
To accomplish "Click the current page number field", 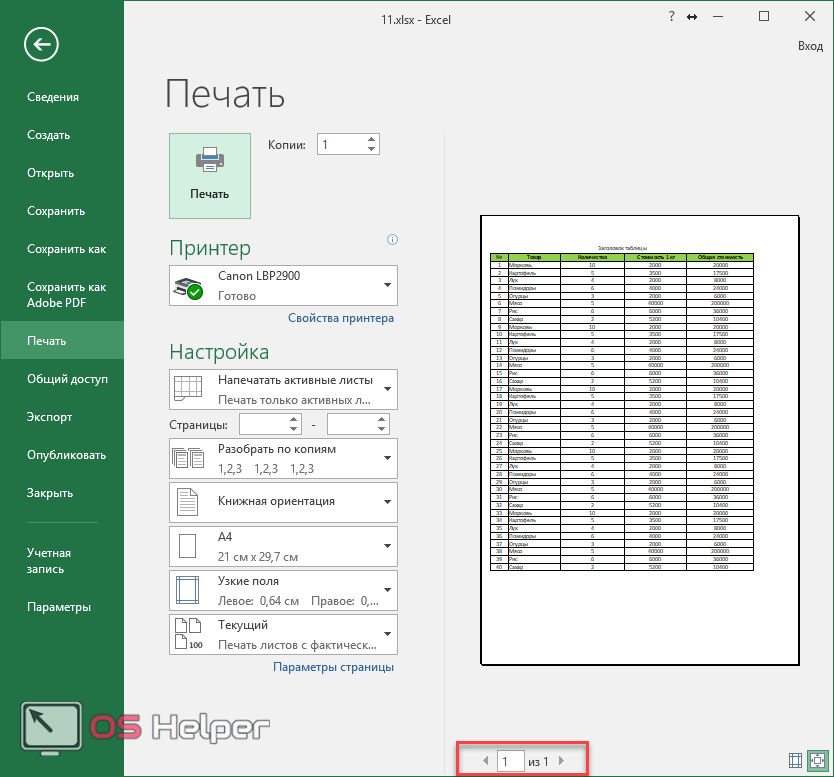I will pos(510,762).
